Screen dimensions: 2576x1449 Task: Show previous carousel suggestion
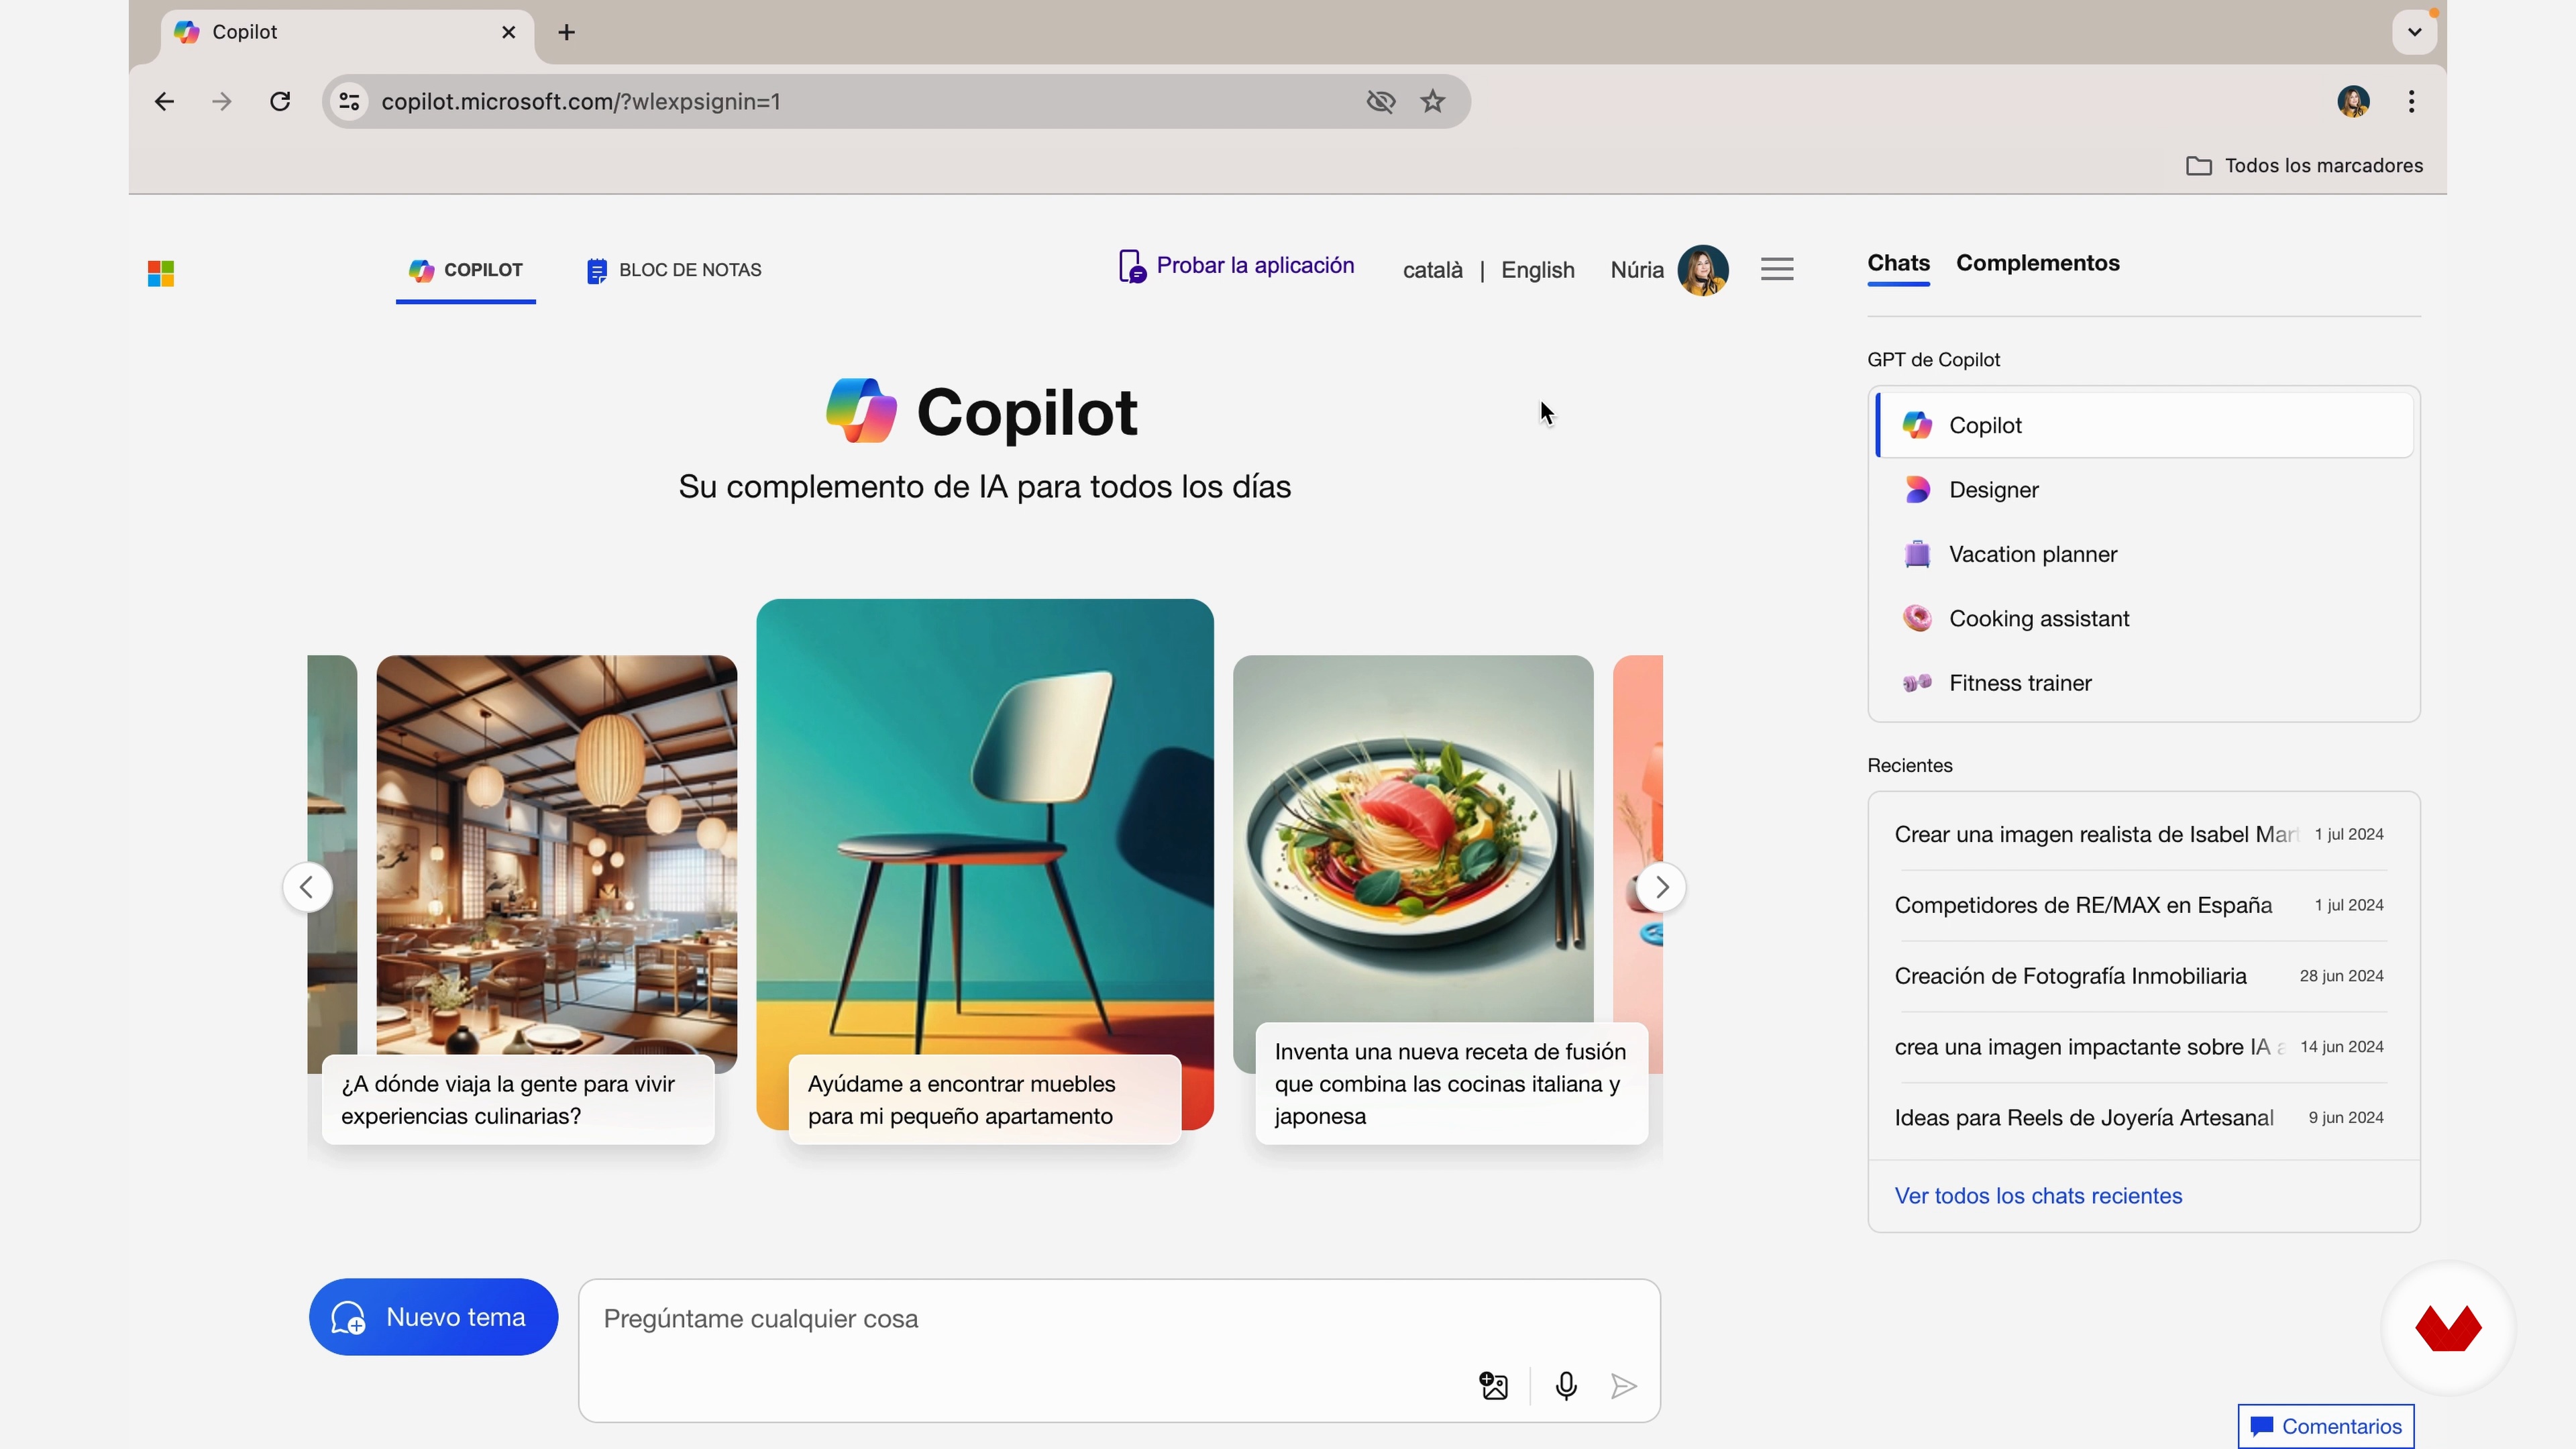click(307, 887)
